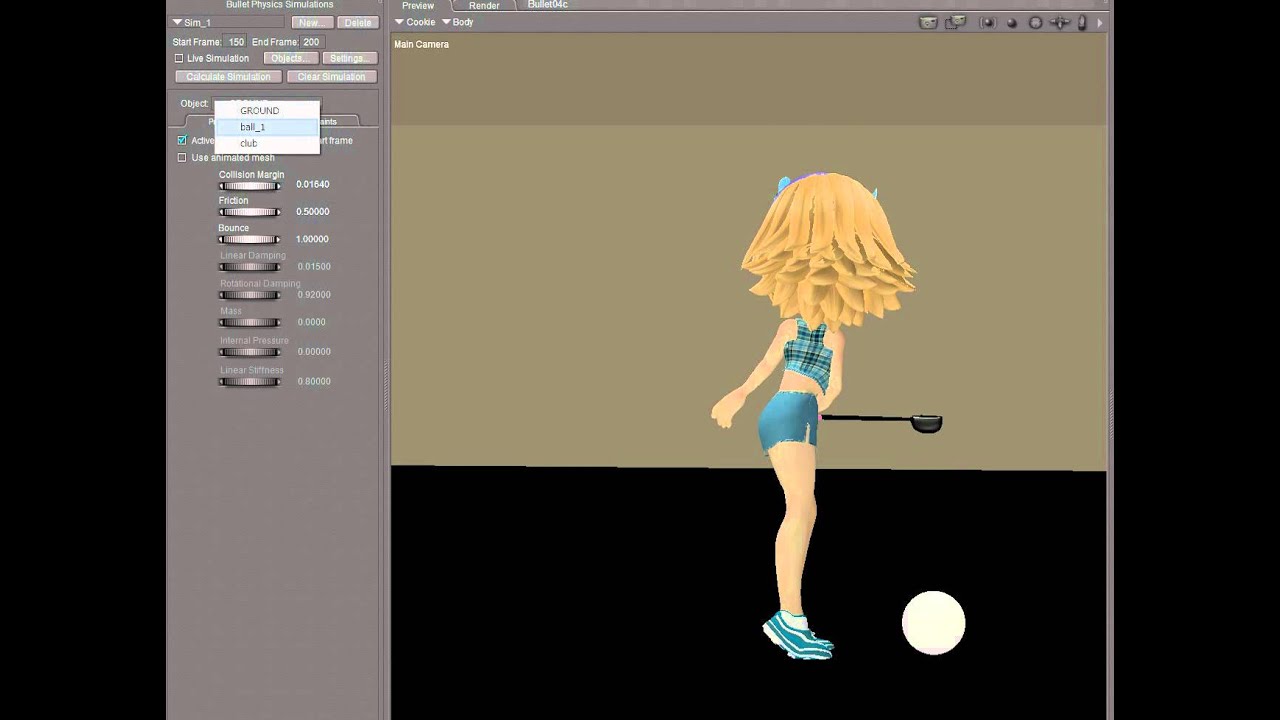Screen dimensions: 1280x720
Task: Open the Settings... dialog button
Action: (349, 58)
